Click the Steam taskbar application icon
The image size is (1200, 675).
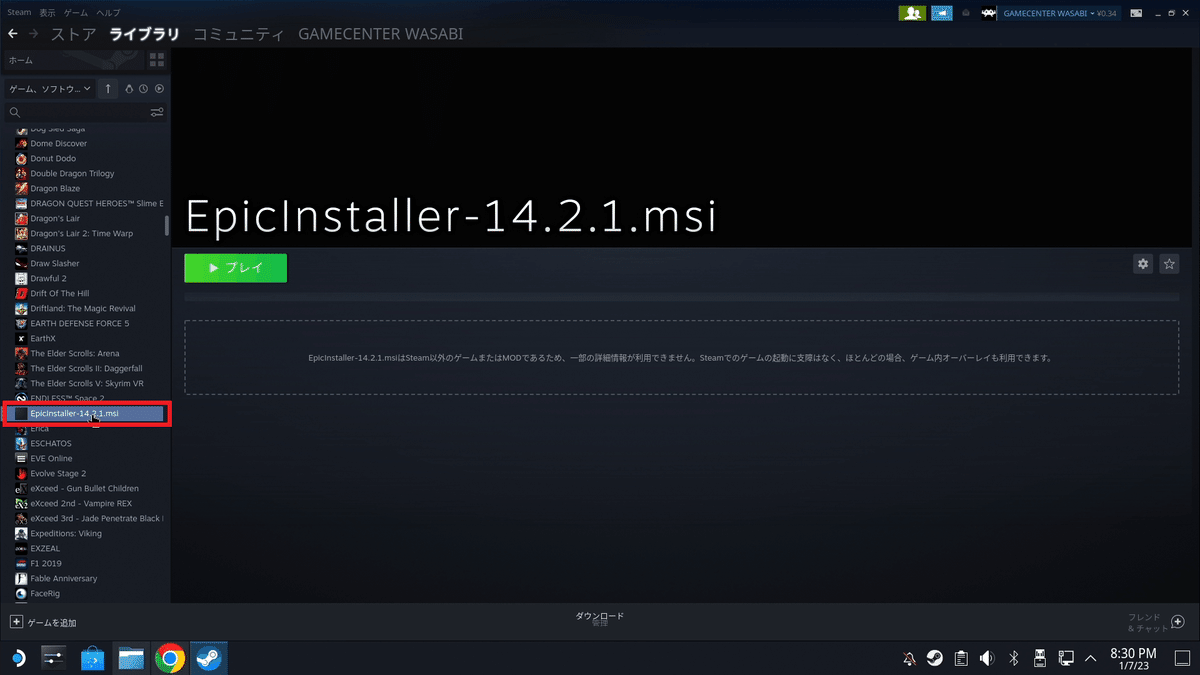click(x=209, y=658)
